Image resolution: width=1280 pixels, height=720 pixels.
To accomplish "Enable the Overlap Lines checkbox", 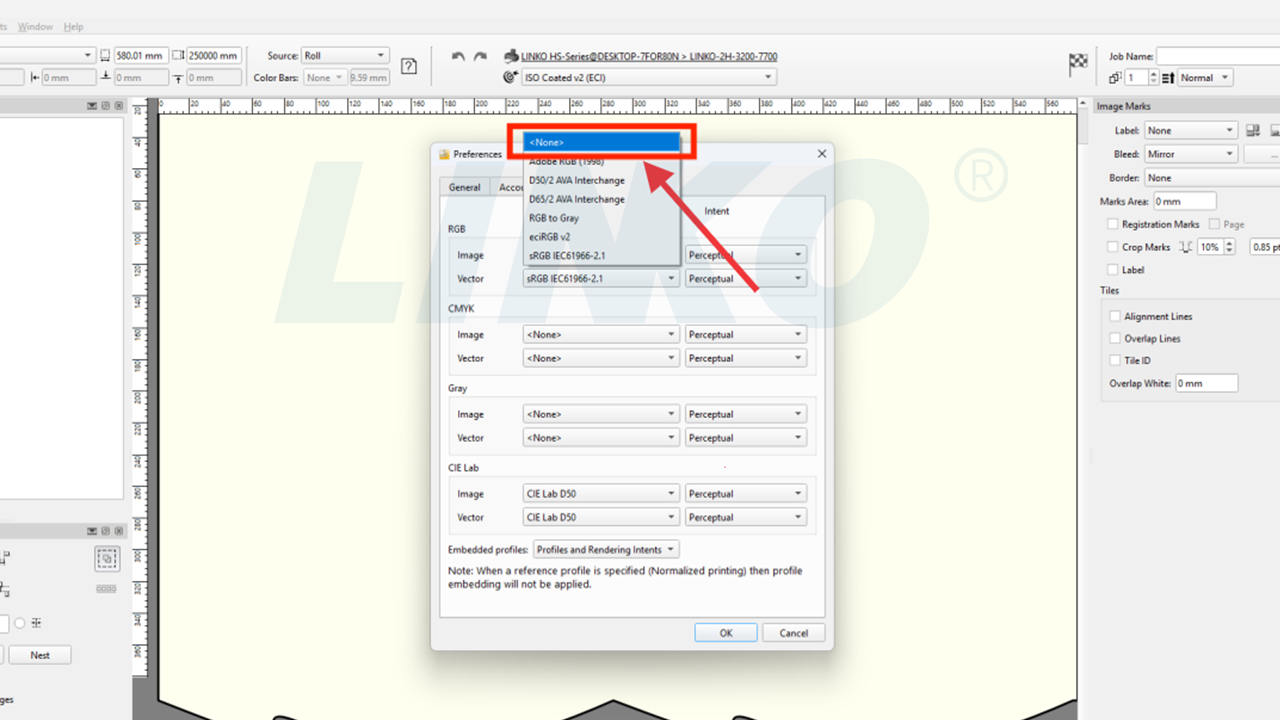I will [1115, 338].
